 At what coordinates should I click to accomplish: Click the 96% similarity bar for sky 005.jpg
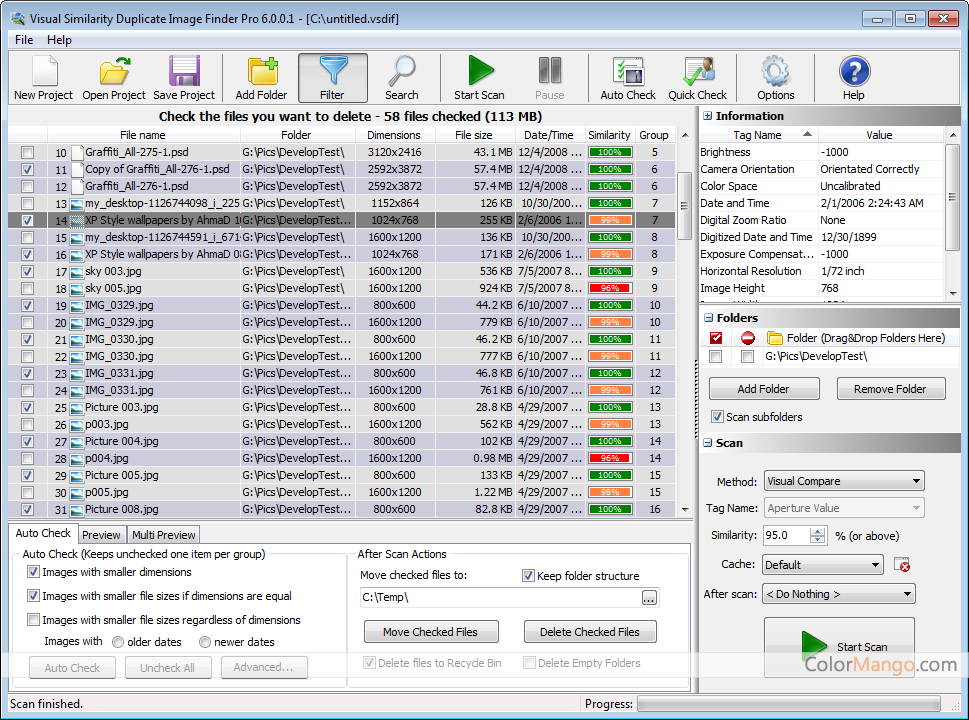[610, 289]
